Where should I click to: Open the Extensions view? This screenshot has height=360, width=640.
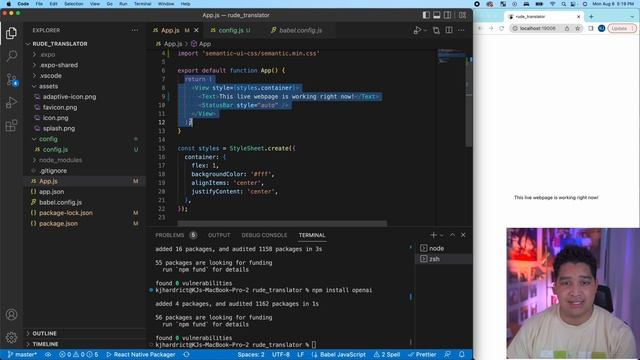pyautogui.click(x=11, y=125)
